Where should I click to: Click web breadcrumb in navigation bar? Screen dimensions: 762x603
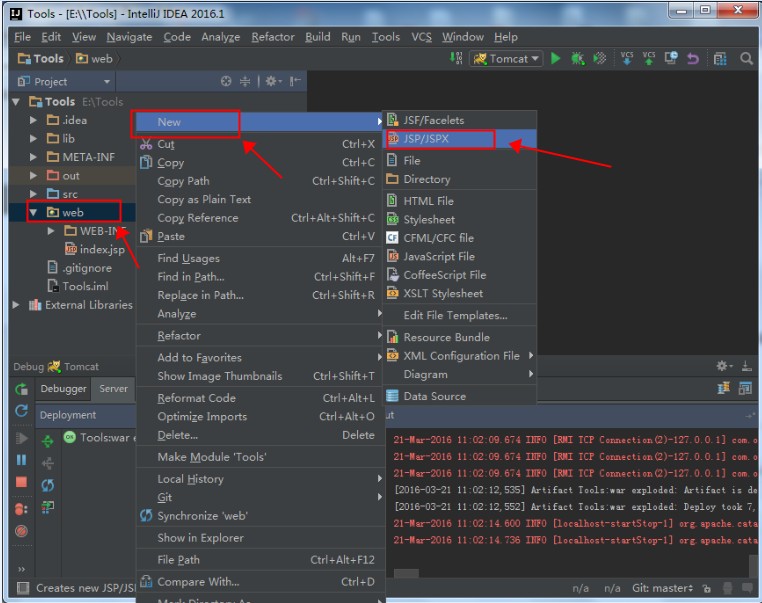coord(94,59)
